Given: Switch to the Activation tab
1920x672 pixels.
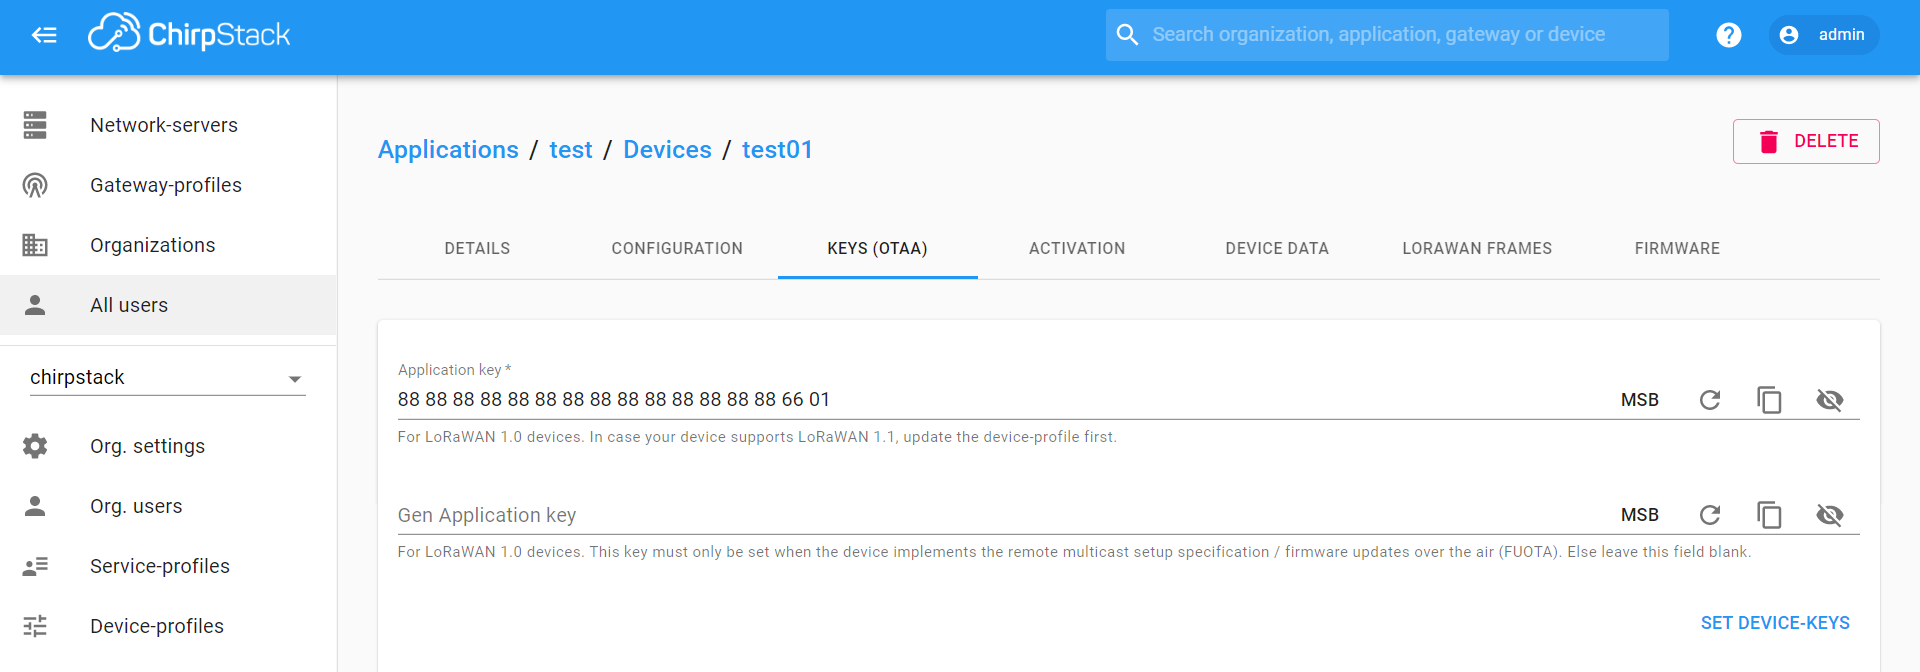Looking at the screenshot, I should [1077, 248].
